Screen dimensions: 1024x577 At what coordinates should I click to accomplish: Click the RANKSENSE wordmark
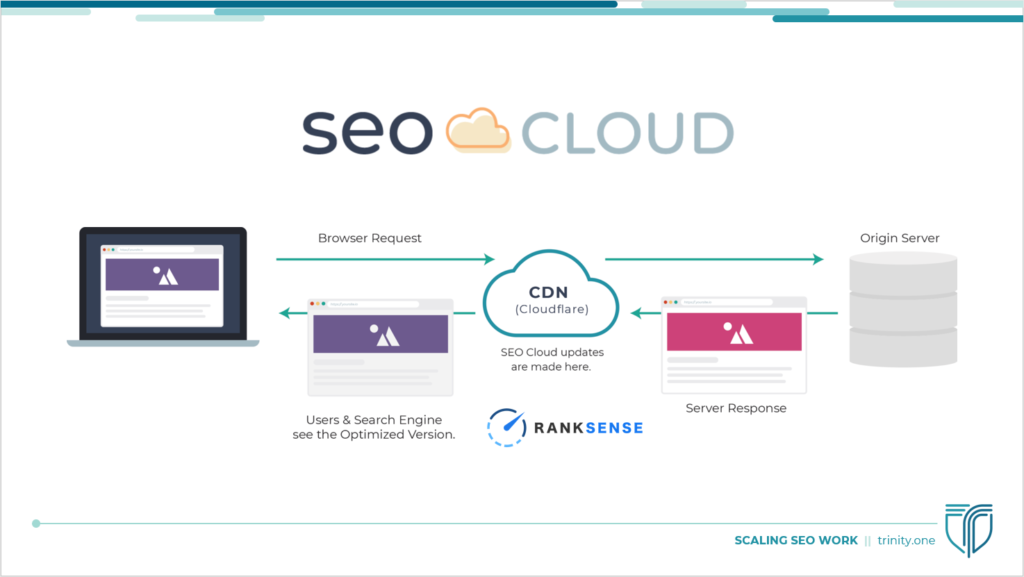point(588,428)
